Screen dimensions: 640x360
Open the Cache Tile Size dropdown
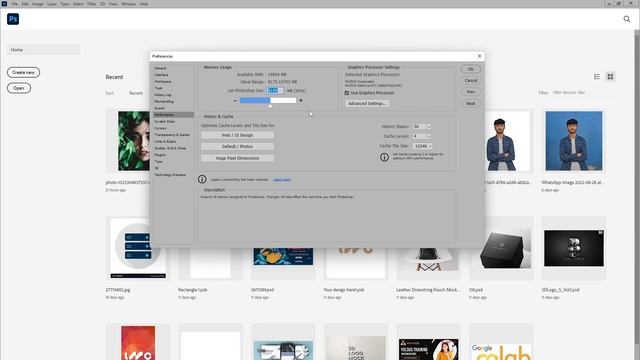coord(422,146)
